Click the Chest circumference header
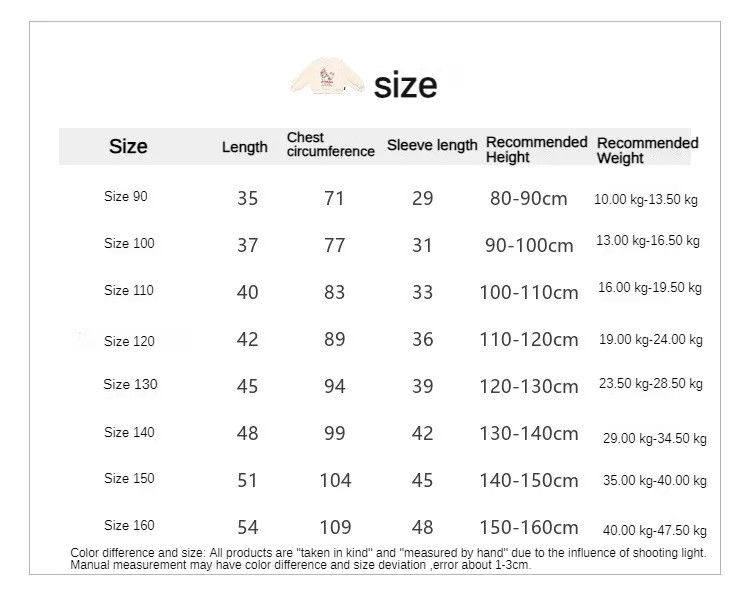This screenshot has height=590, width=750. 331,145
